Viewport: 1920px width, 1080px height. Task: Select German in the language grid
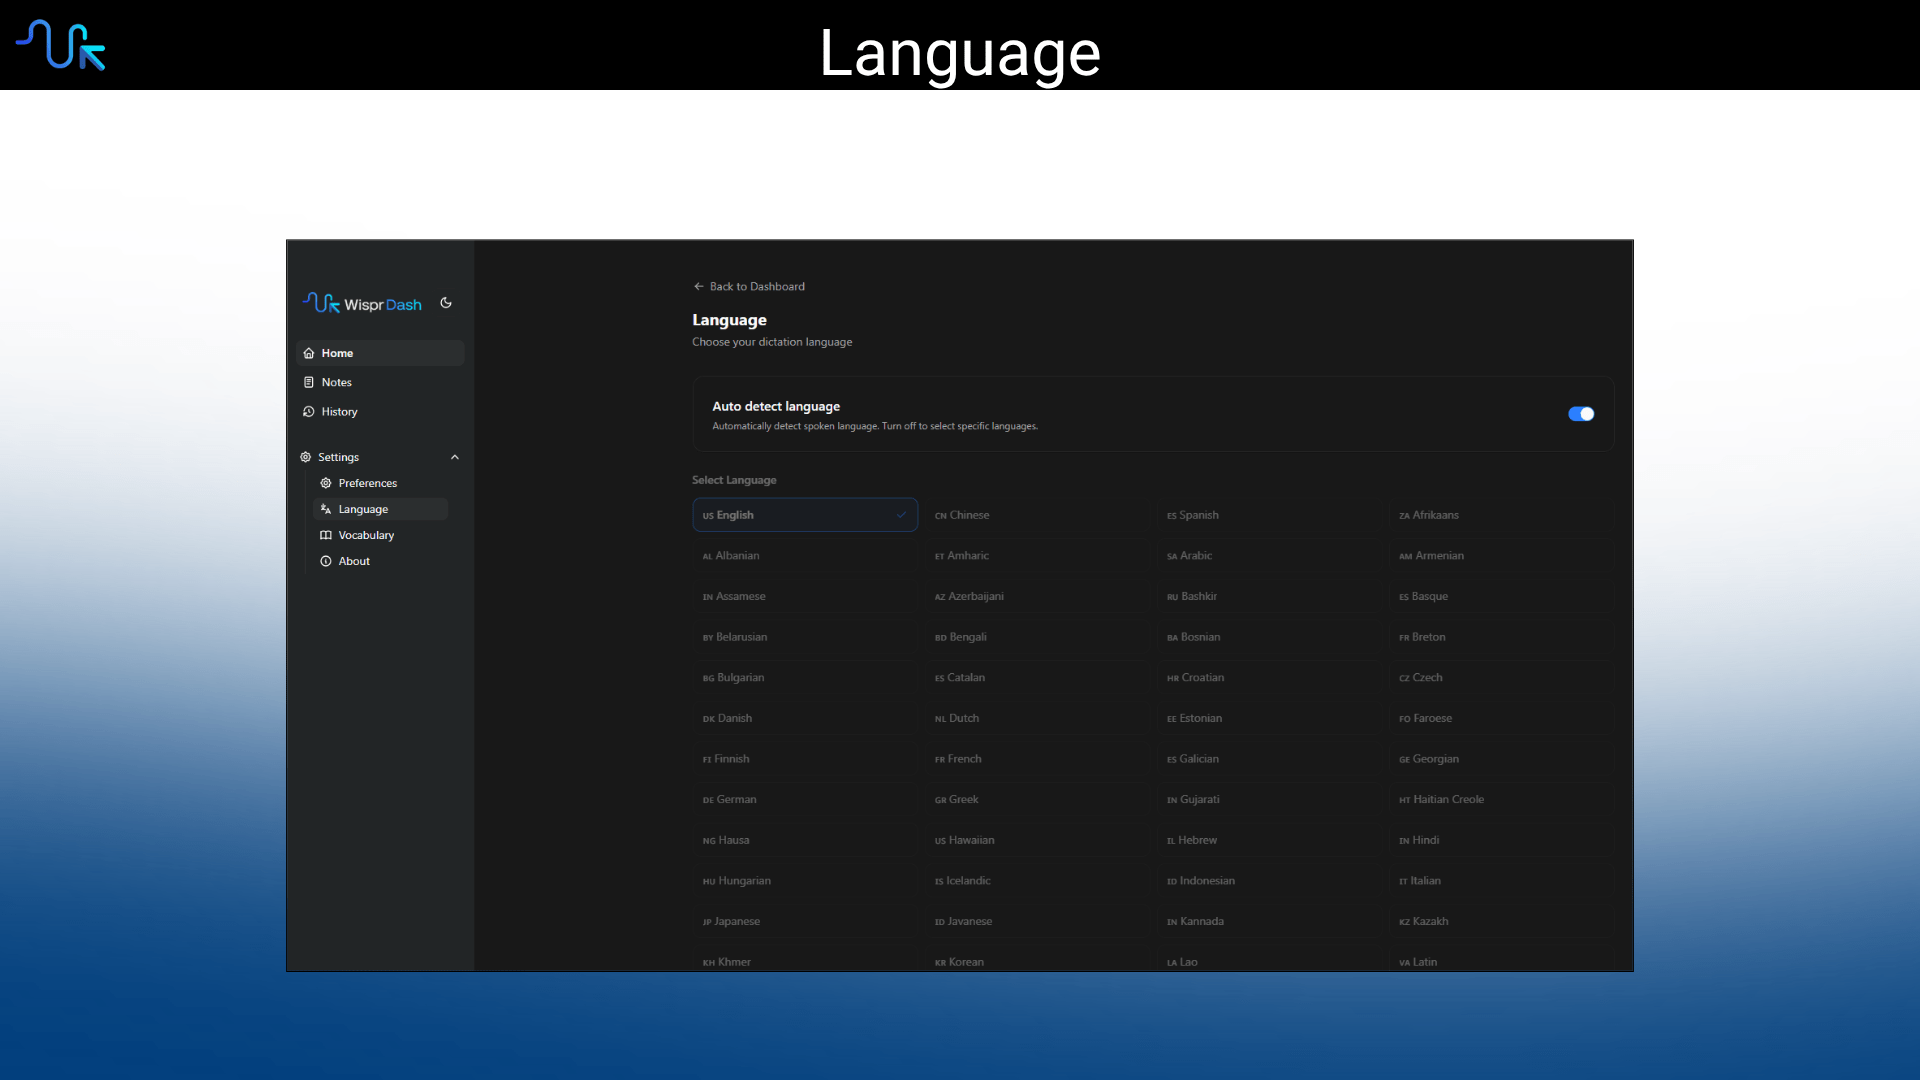805,800
